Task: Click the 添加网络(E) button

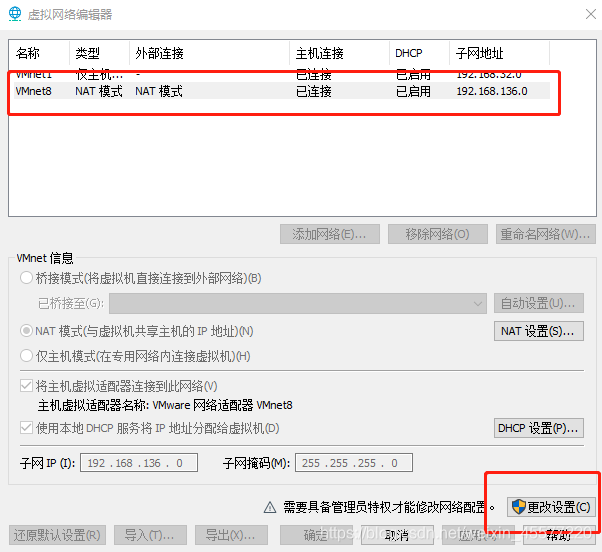Action: (x=330, y=234)
